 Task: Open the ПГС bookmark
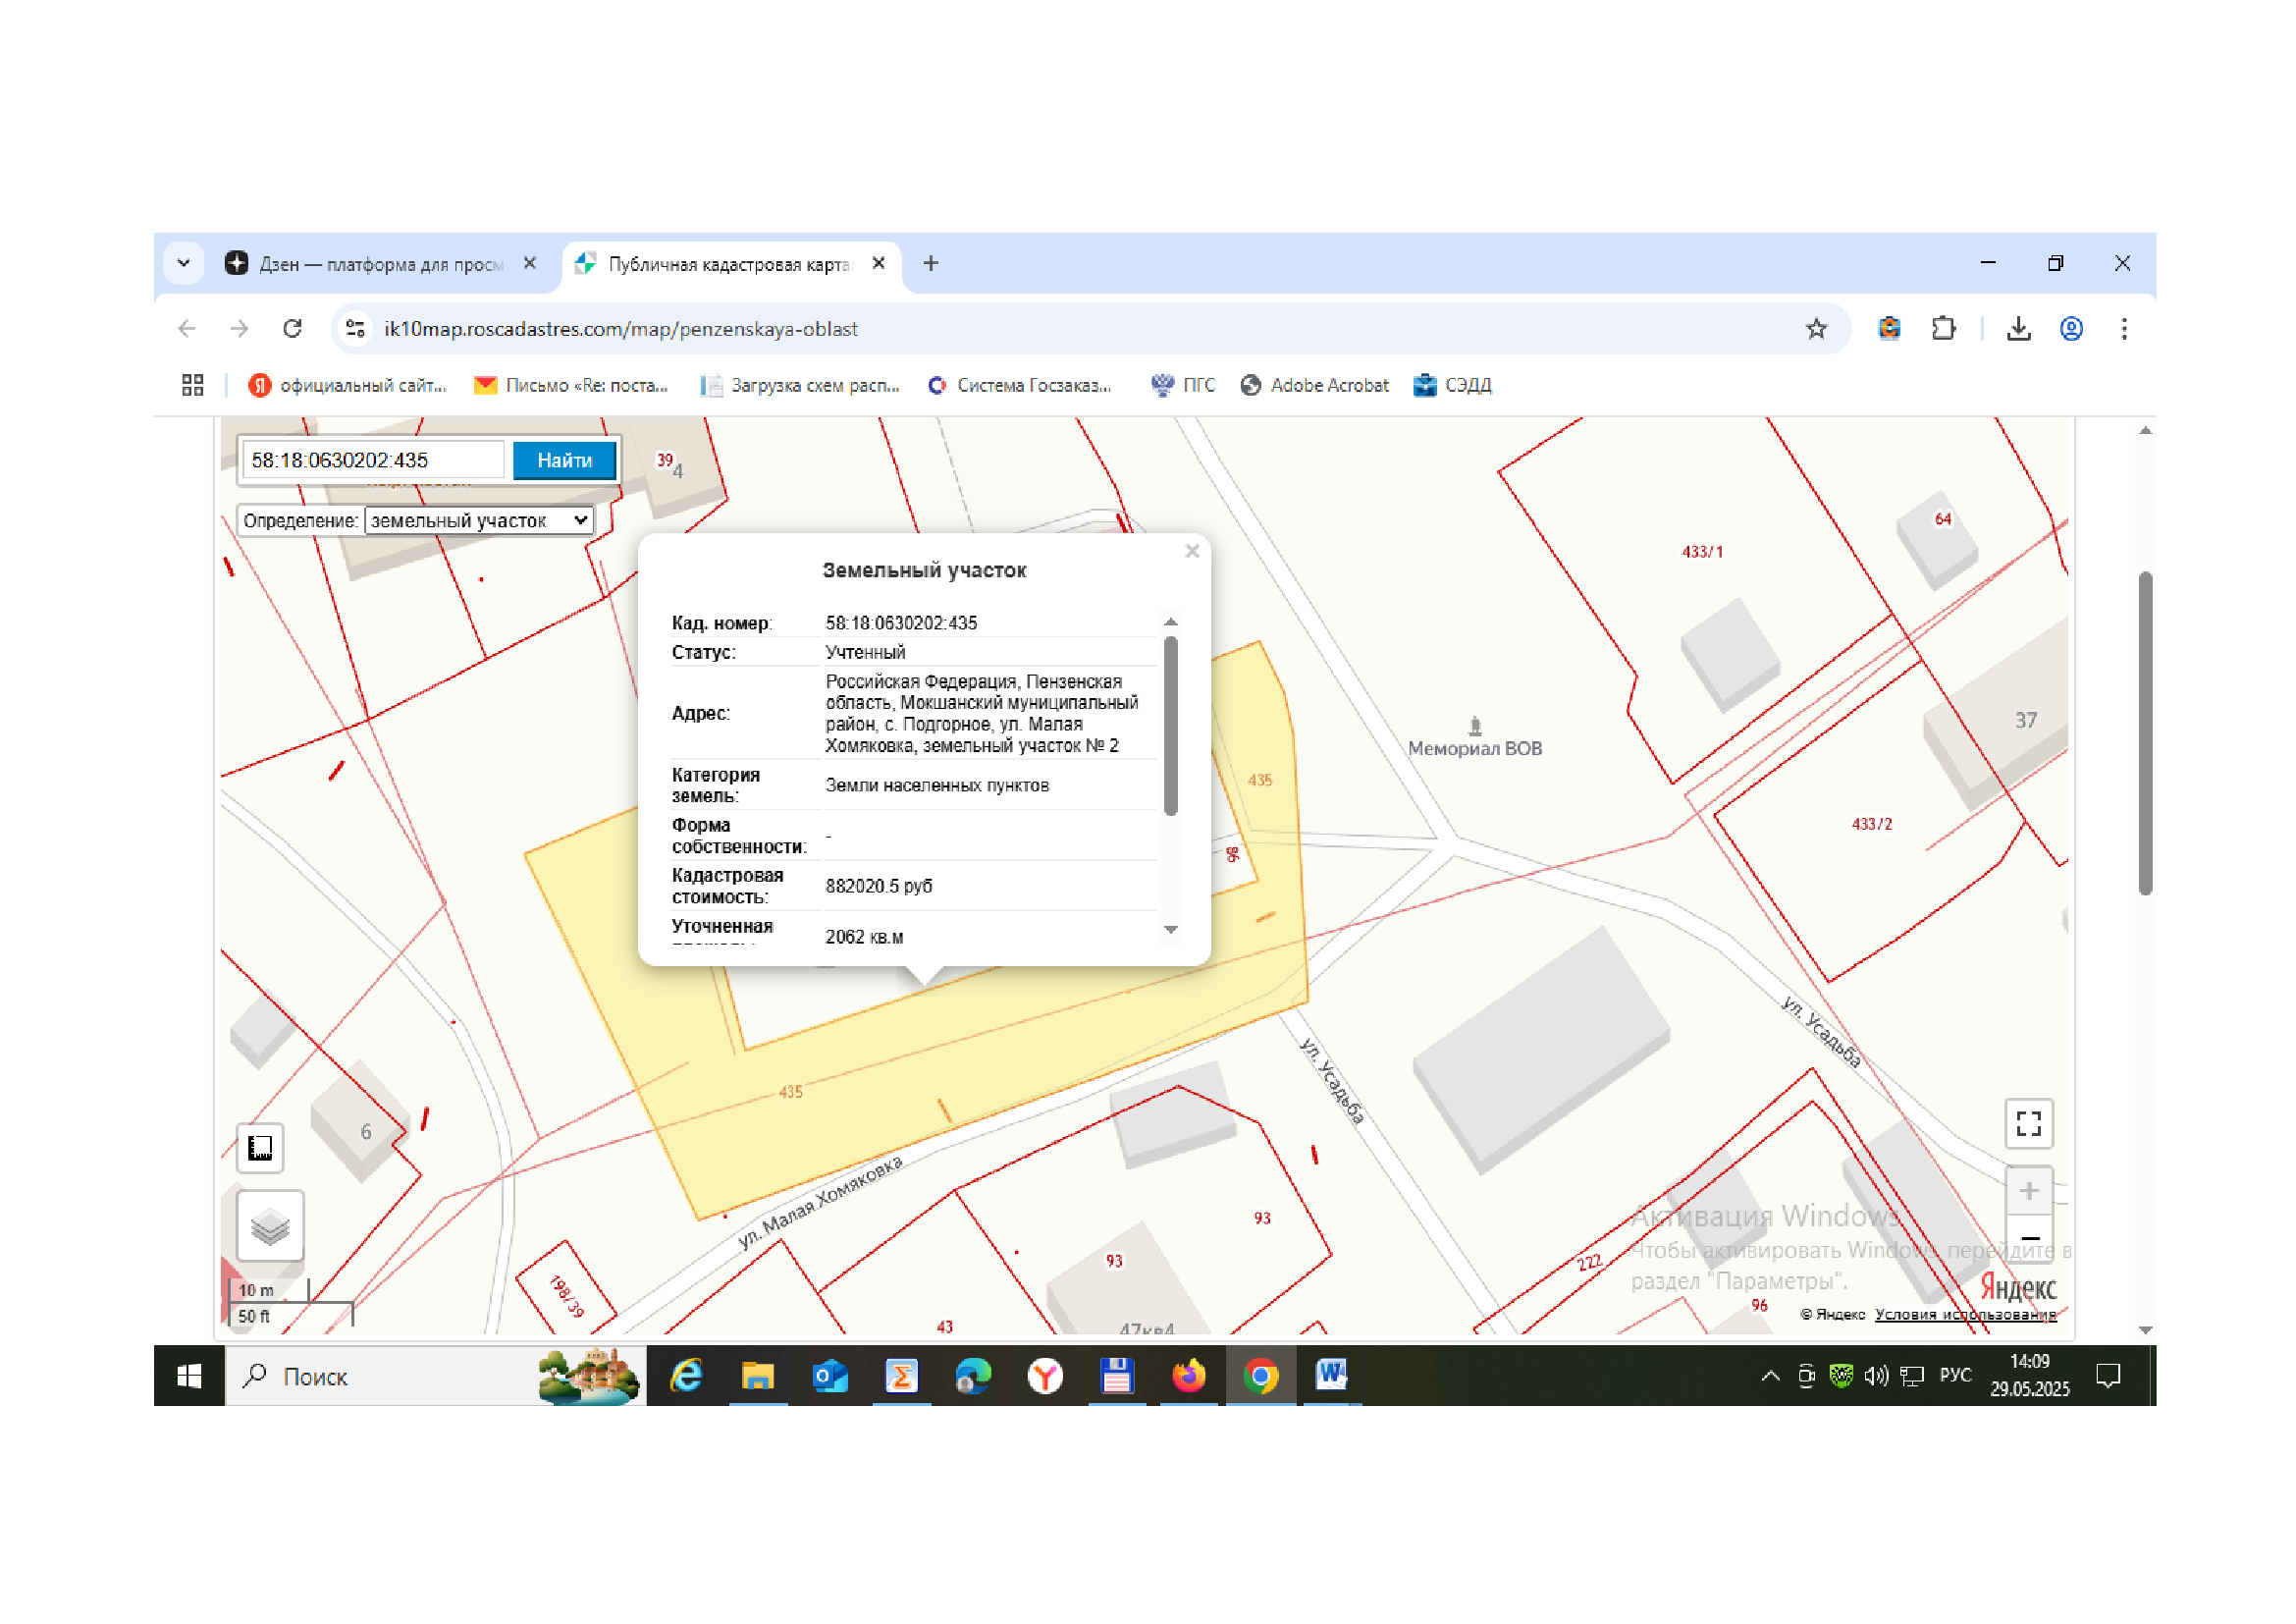[x=1183, y=385]
